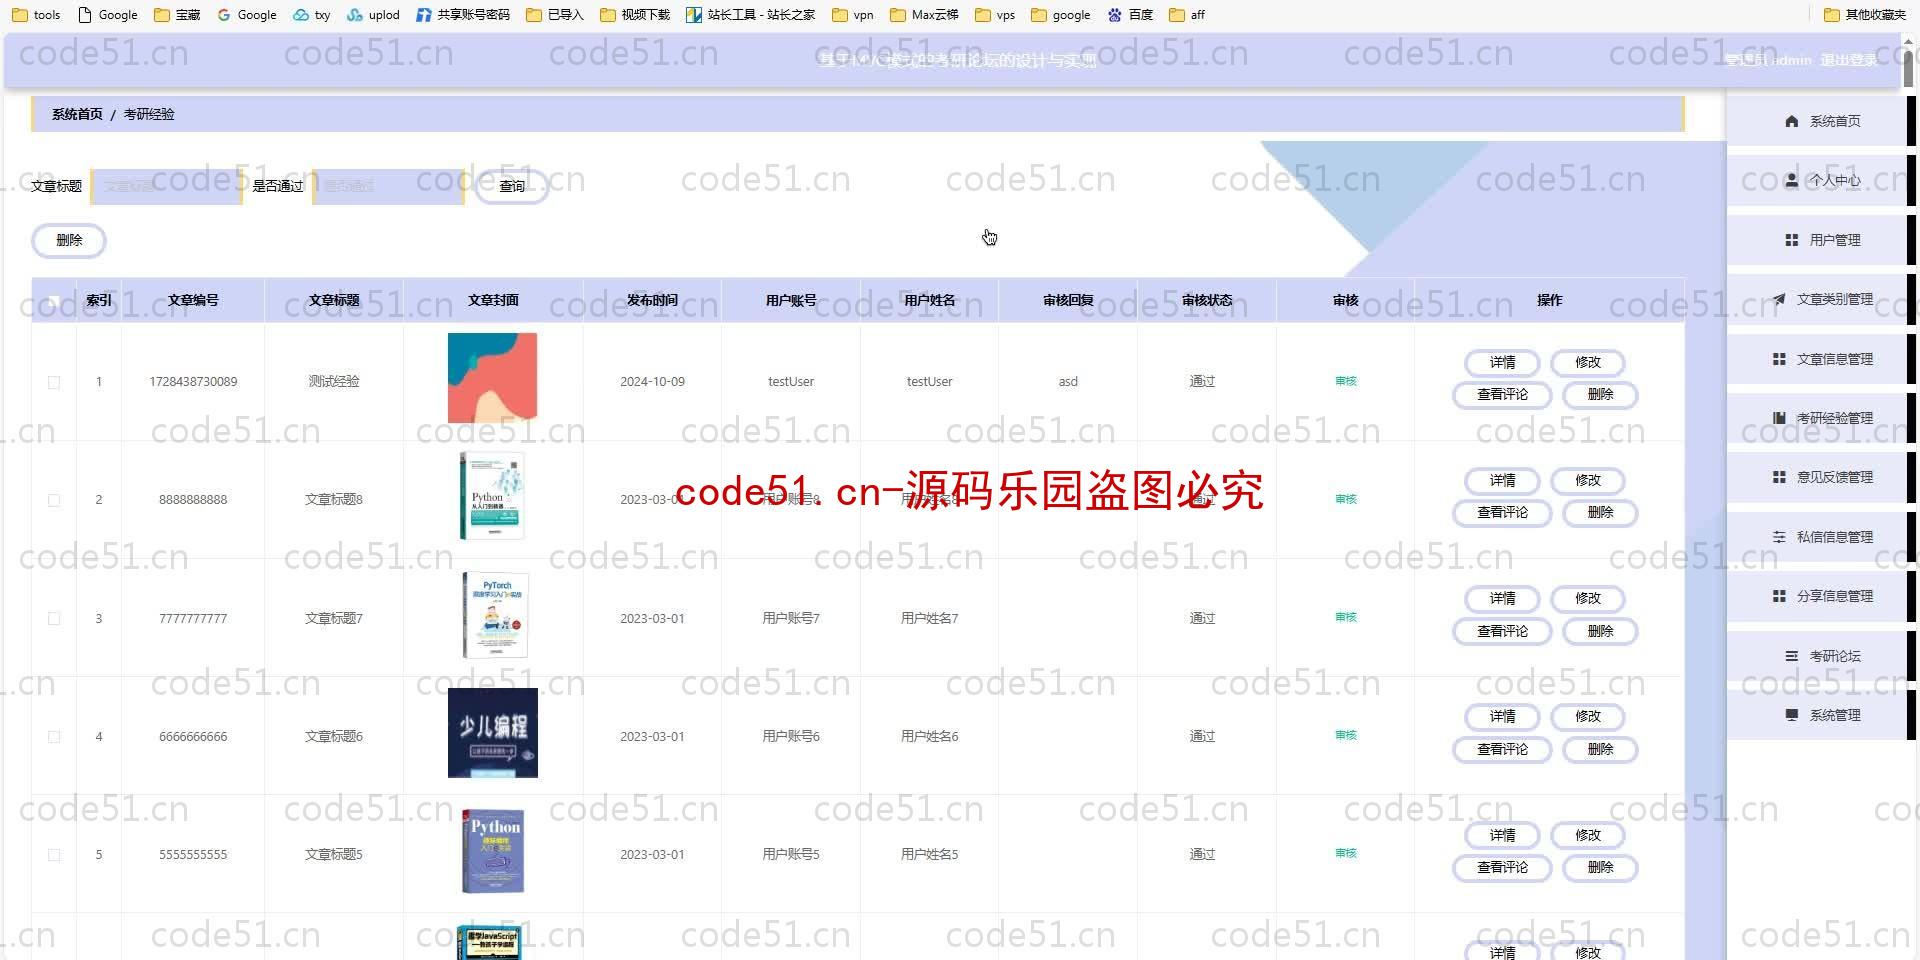Click the paper plane icon beside 文章类别管理
Image resolution: width=1920 pixels, height=960 pixels.
pyautogui.click(x=1779, y=299)
